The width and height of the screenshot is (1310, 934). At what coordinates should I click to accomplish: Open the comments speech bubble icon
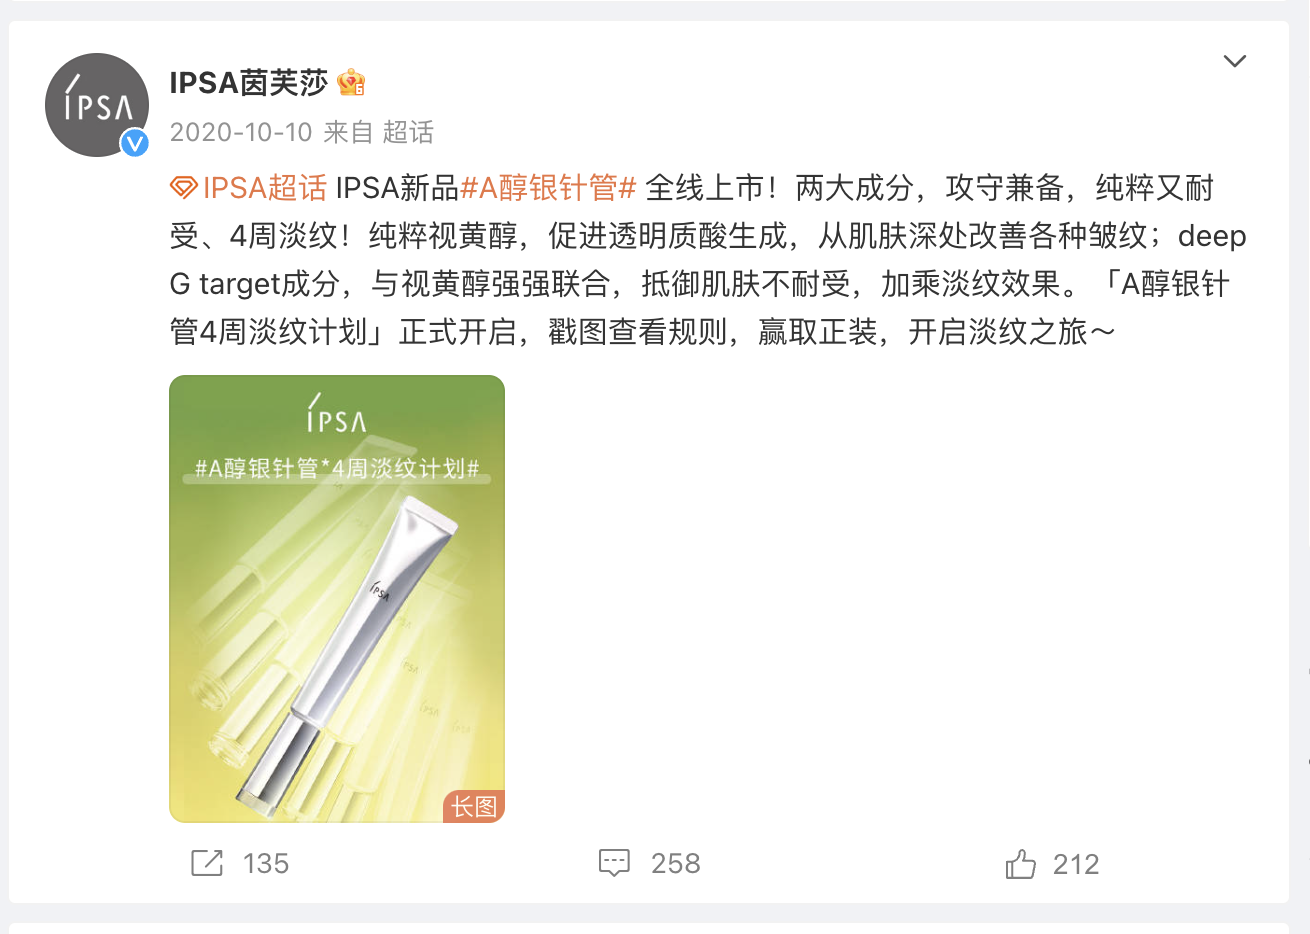[614, 863]
